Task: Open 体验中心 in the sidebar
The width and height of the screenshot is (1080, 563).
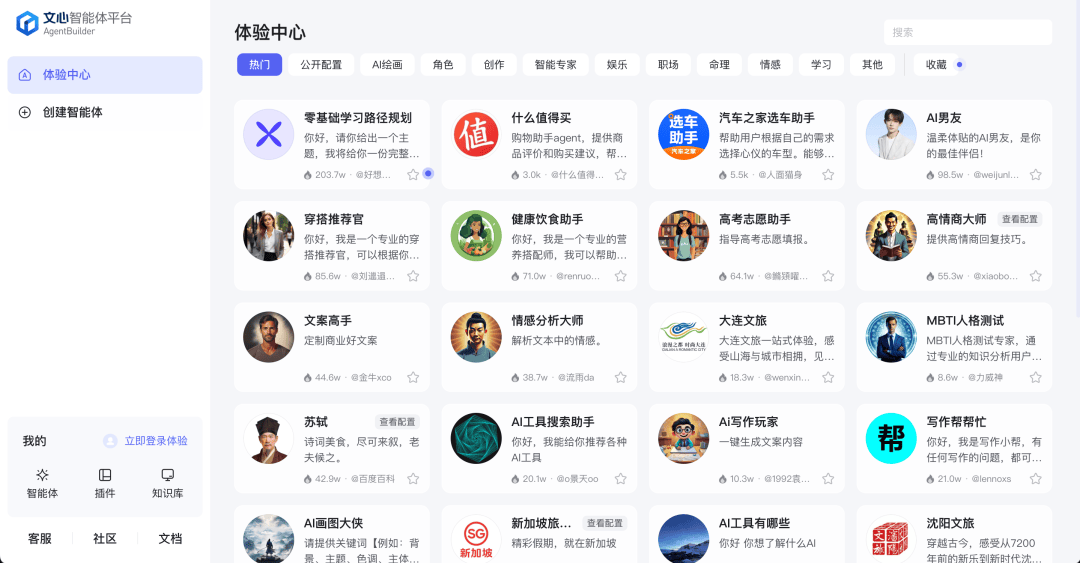Action: [x=105, y=74]
